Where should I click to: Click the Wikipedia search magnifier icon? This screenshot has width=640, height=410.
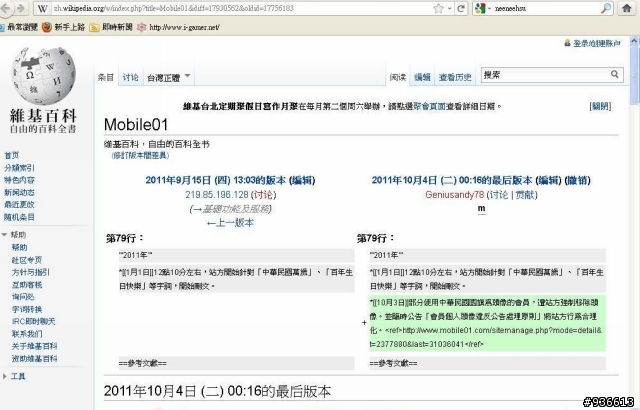(x=615, y=74)
